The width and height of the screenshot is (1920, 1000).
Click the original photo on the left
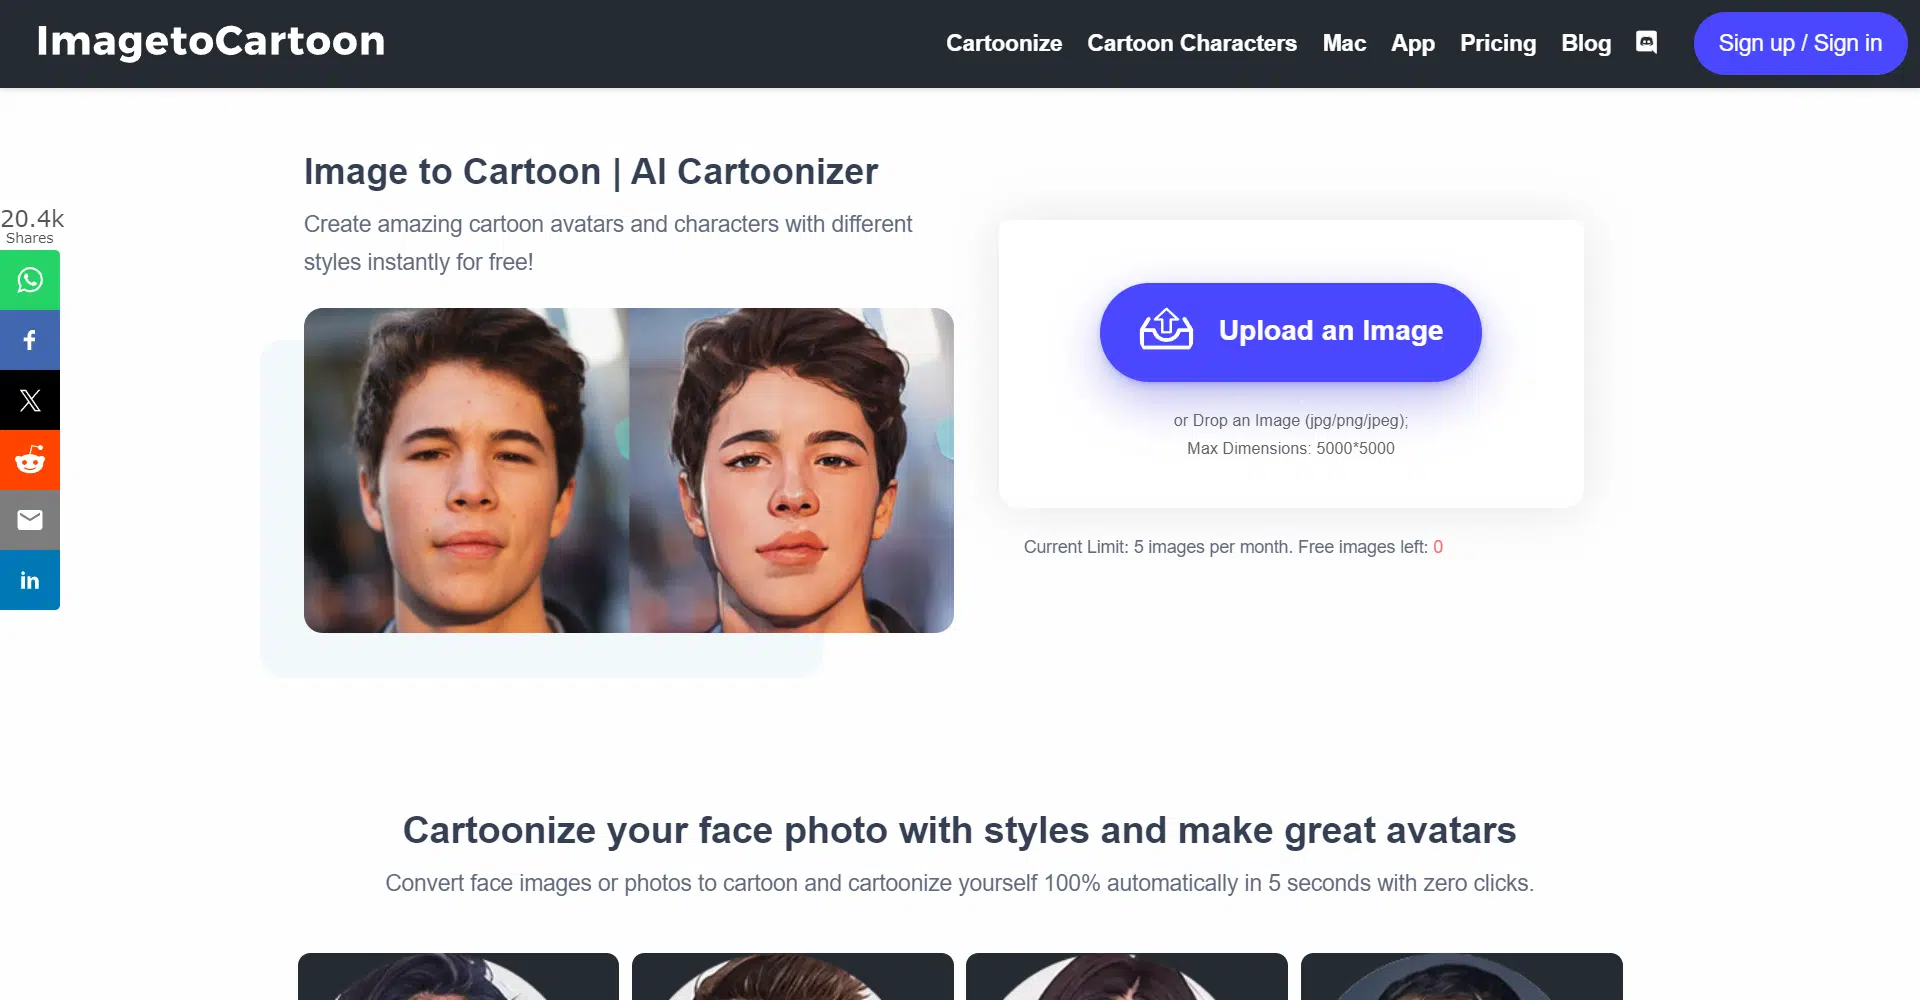click(x=466, y=470)
